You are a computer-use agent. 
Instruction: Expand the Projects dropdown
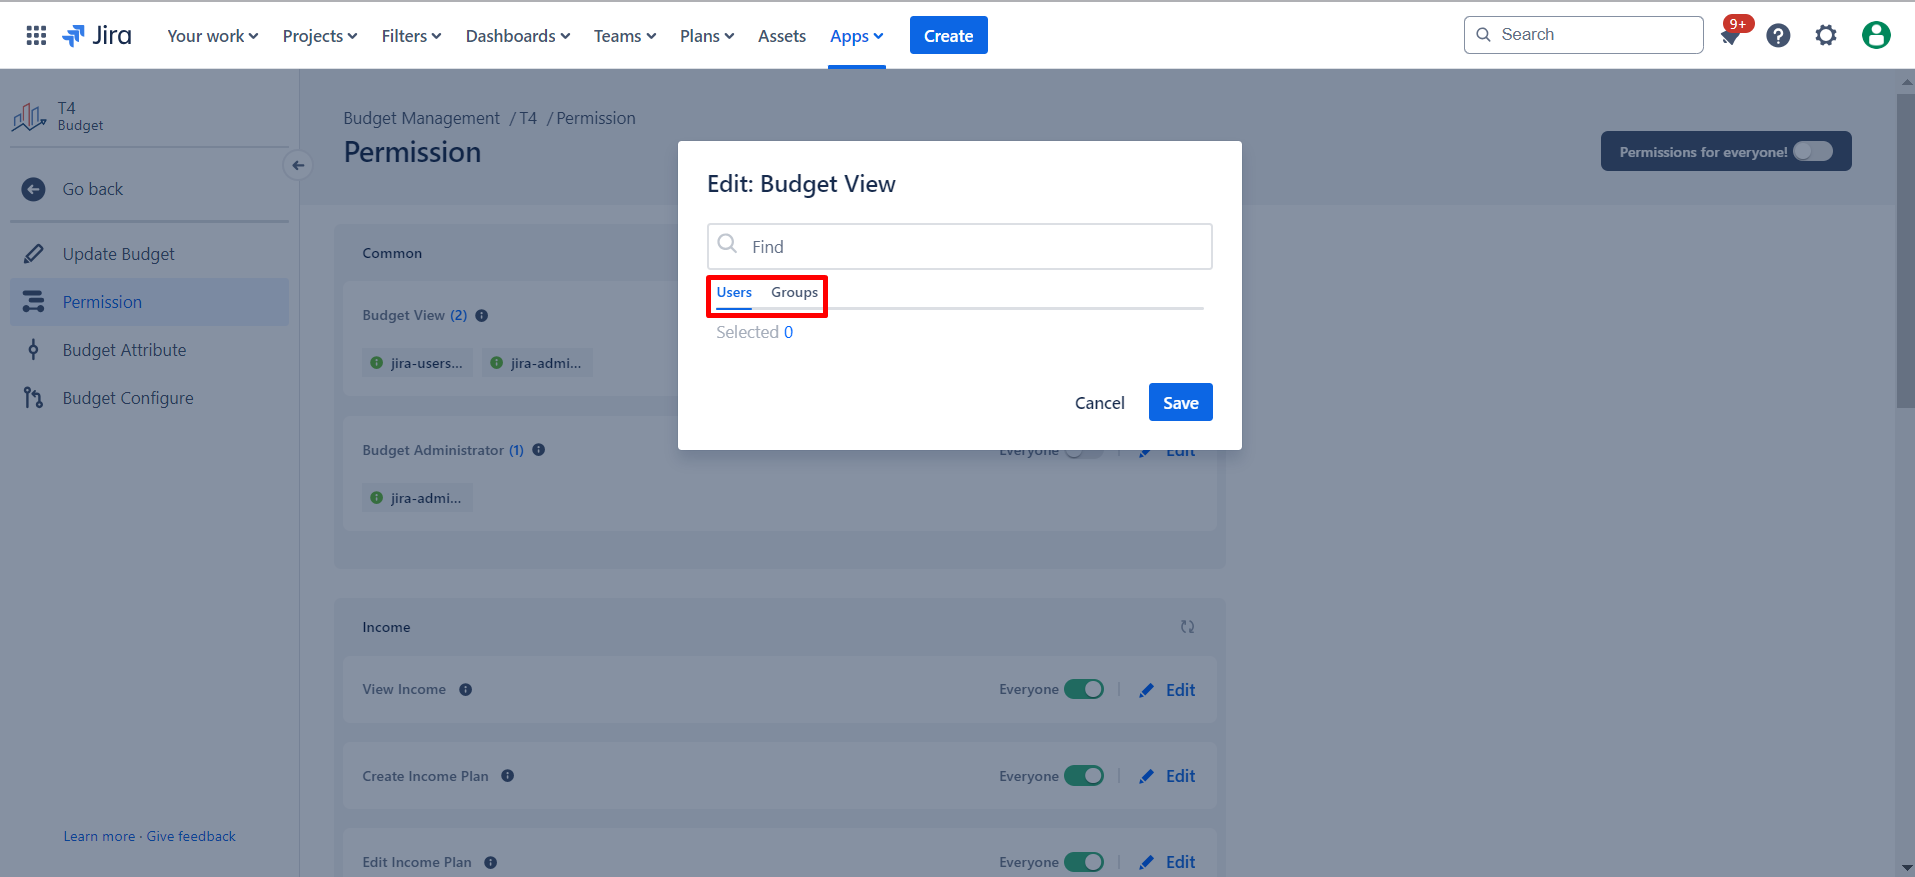coord(320,36)
